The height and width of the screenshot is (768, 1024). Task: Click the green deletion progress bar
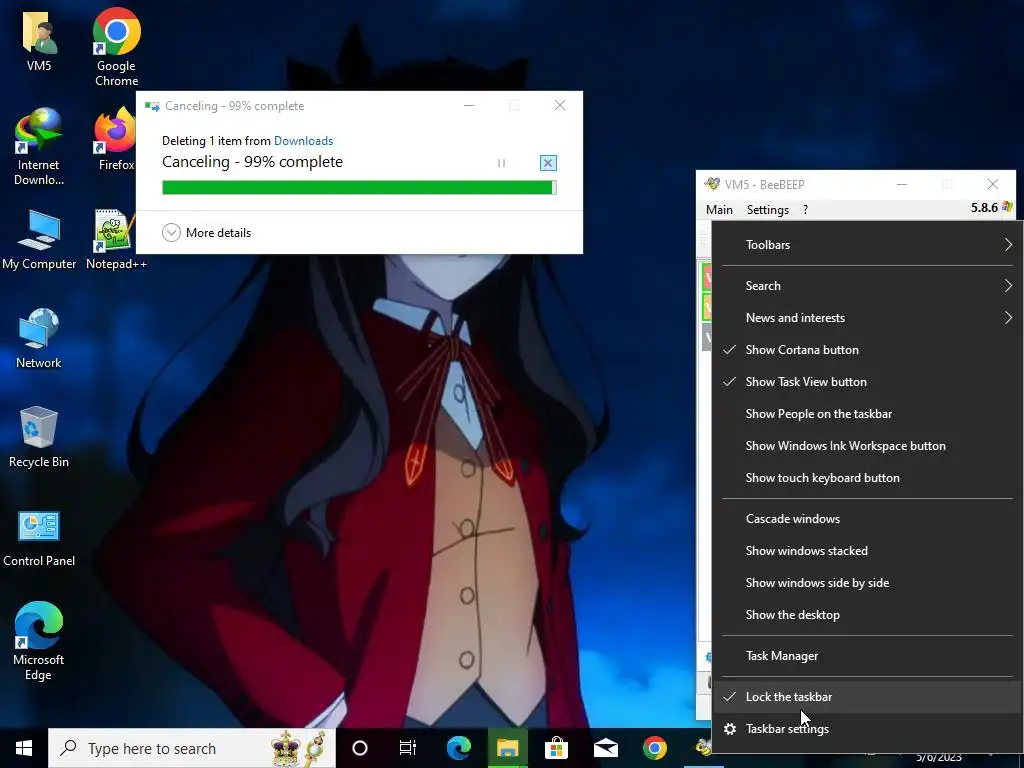coord(359,187)
